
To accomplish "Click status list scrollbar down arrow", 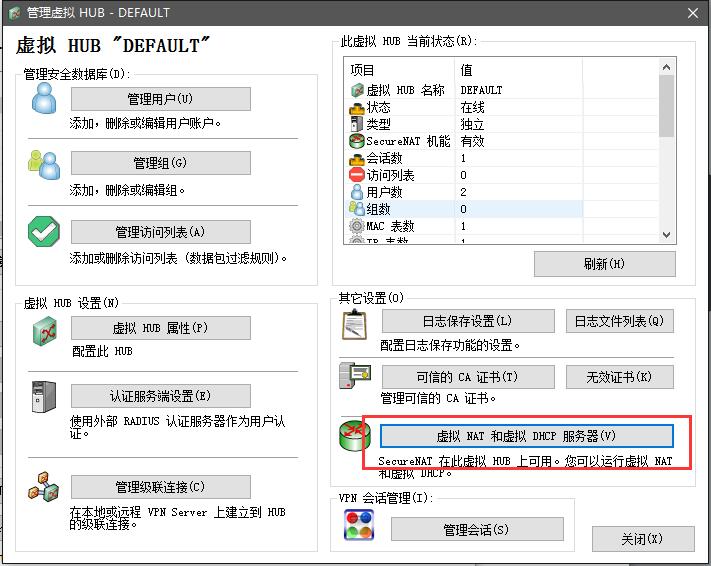I will [x=666, y=234].
